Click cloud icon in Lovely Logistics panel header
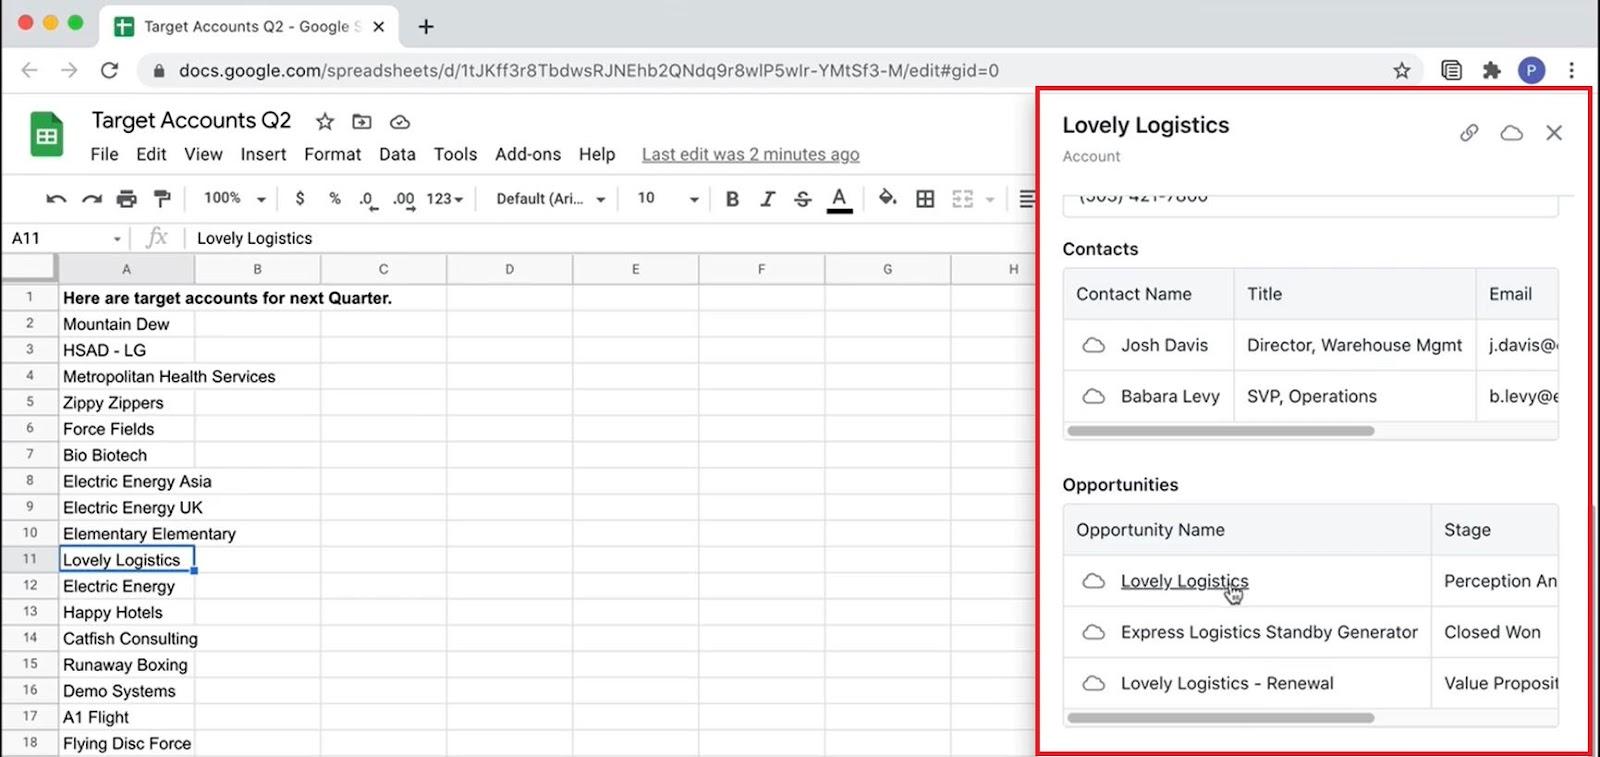Image resolution: width=1600 pixels, height=757 pixels. 1512,132
